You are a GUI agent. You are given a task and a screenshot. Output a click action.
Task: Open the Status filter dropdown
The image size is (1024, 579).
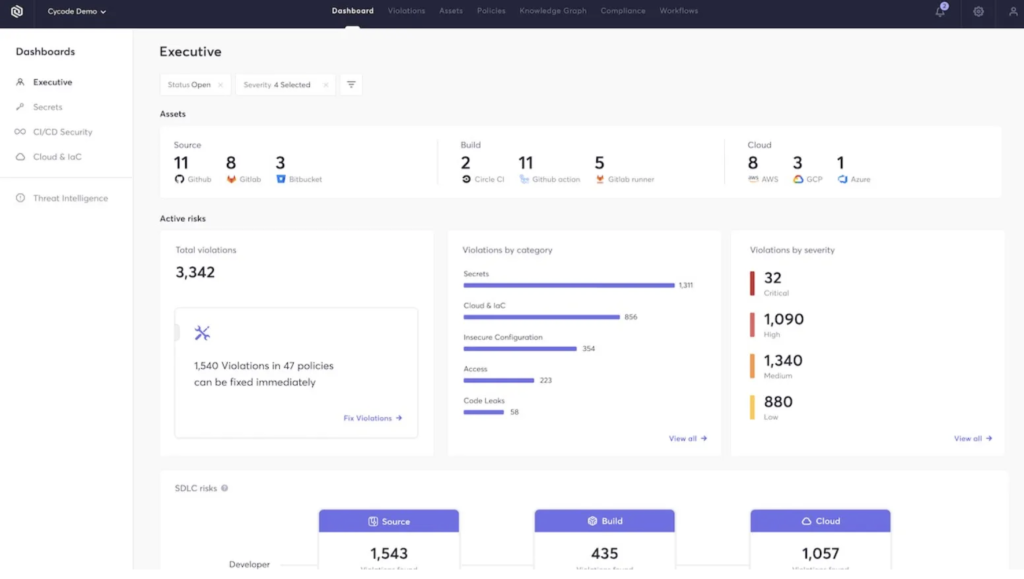[189, 85]
